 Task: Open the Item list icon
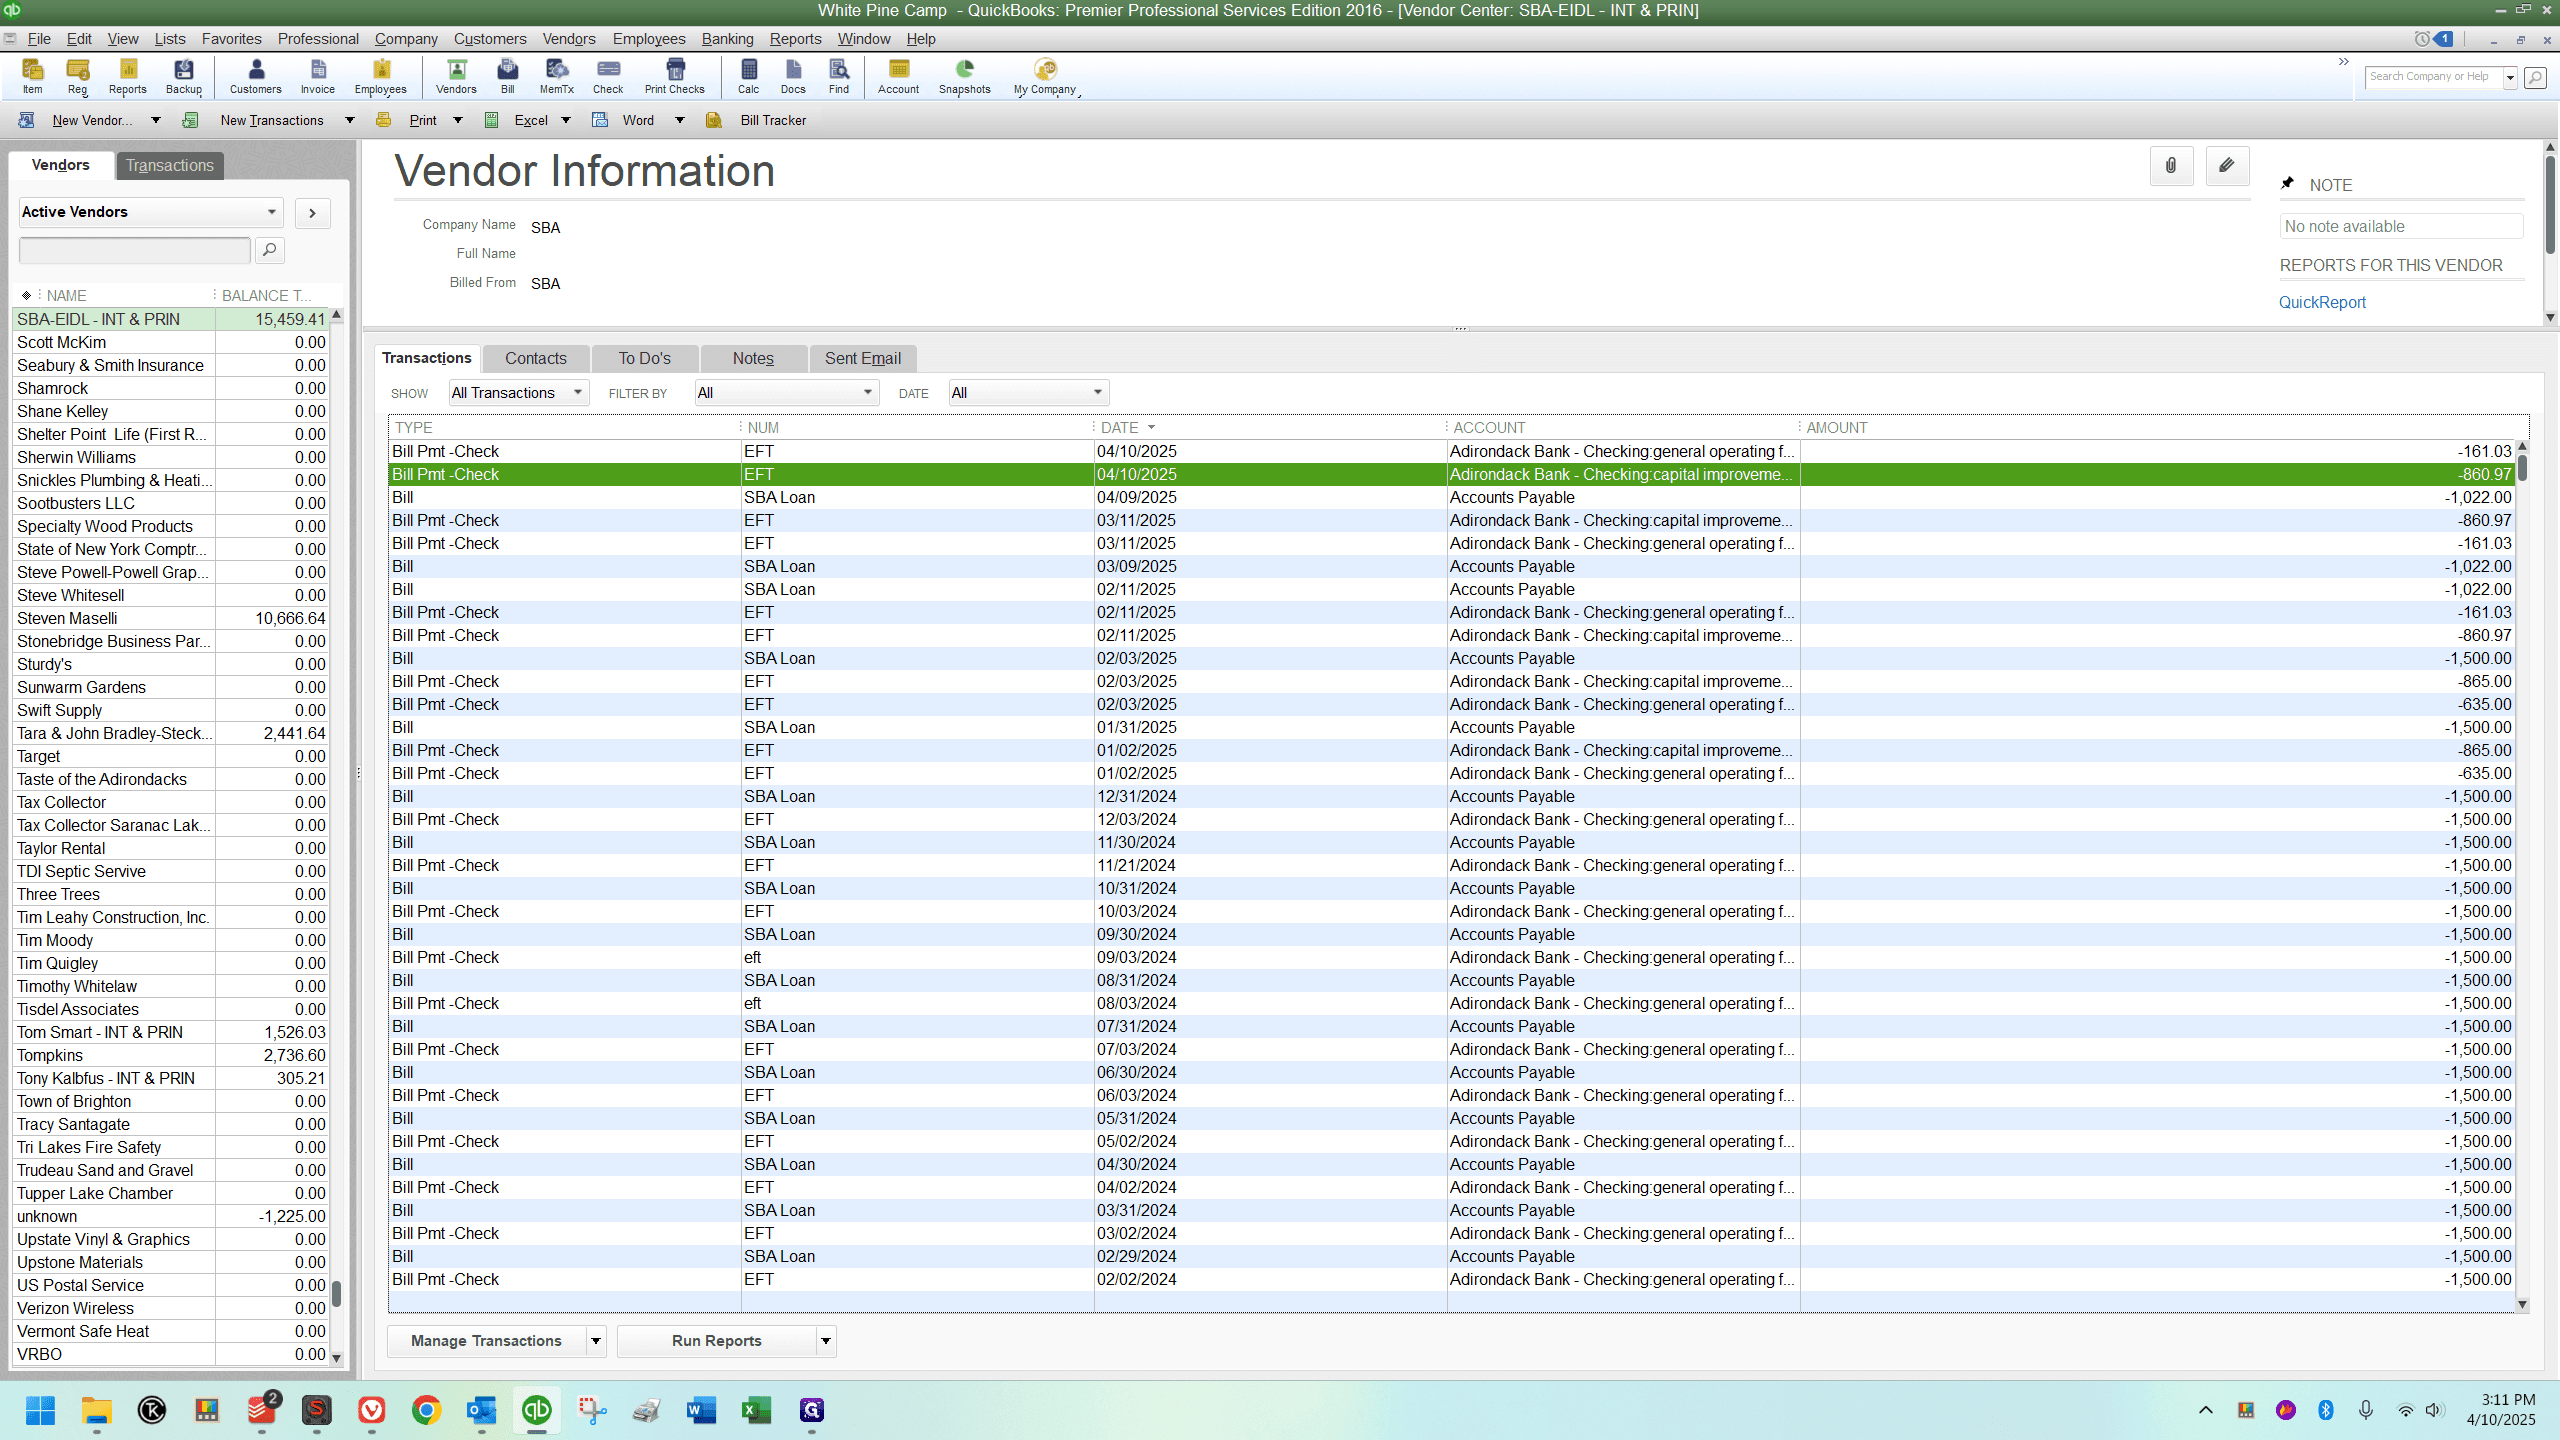(32, 77)
